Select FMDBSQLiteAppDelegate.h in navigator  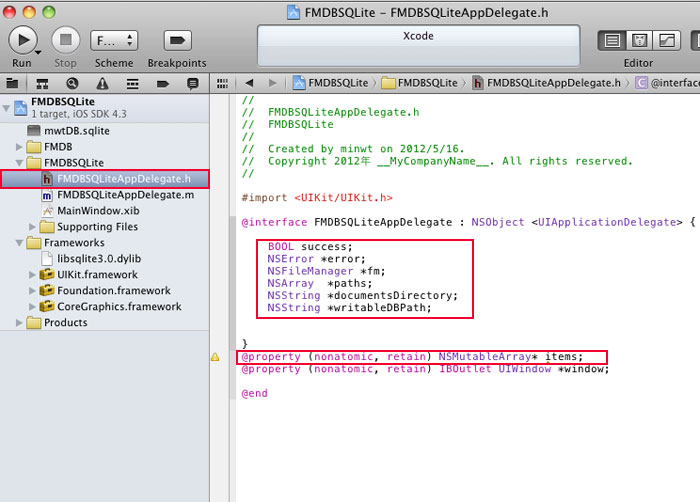tap(104, 179)
